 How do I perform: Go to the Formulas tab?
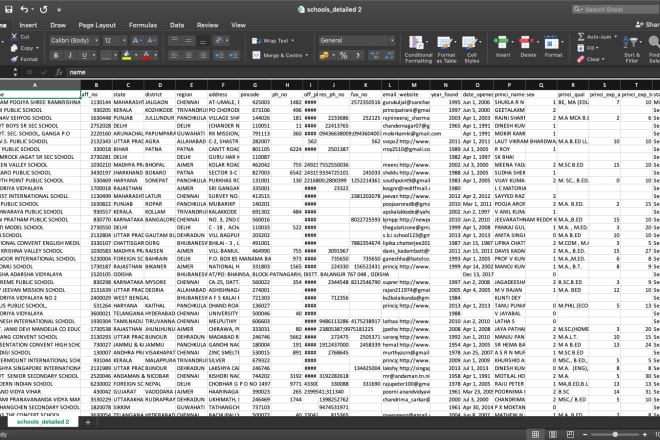pyautogui.click(x=143, y=25)
